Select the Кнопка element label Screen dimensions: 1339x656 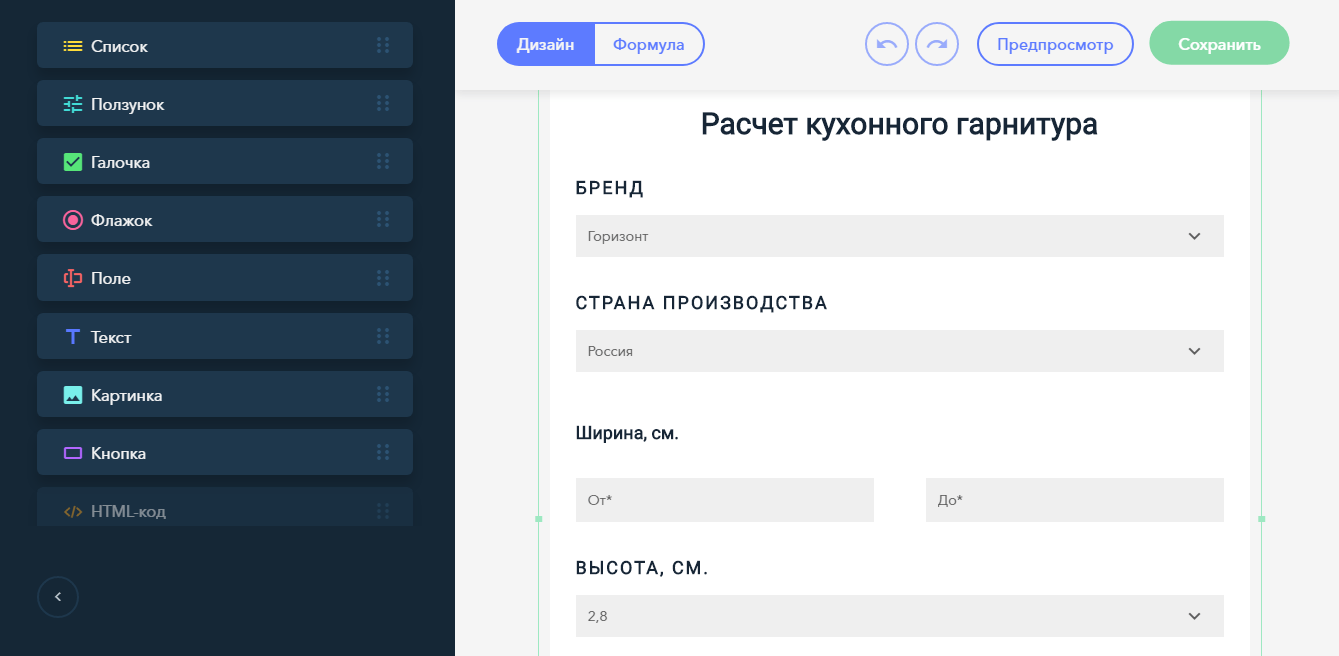118,453
